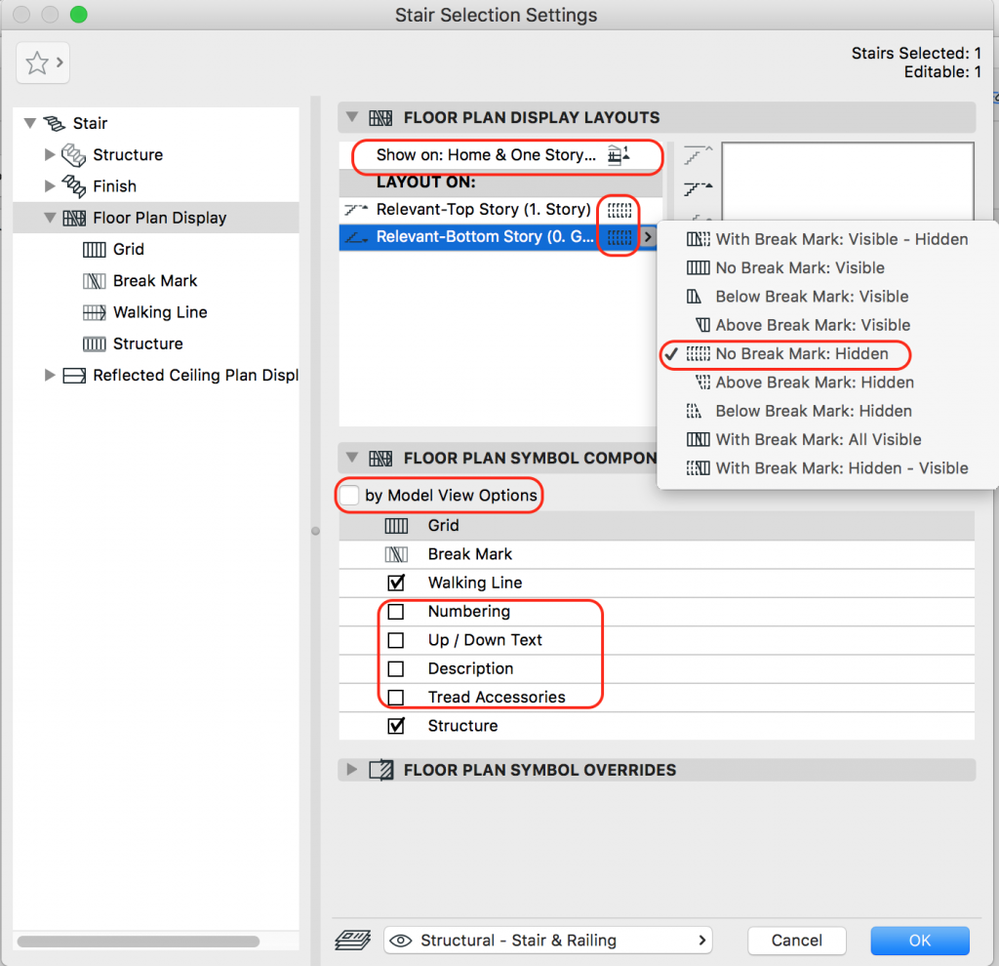Screen dimensions: 999x966
Task: Choose With Break Mark: Hidden - Visible
Action: coord(827,469)
